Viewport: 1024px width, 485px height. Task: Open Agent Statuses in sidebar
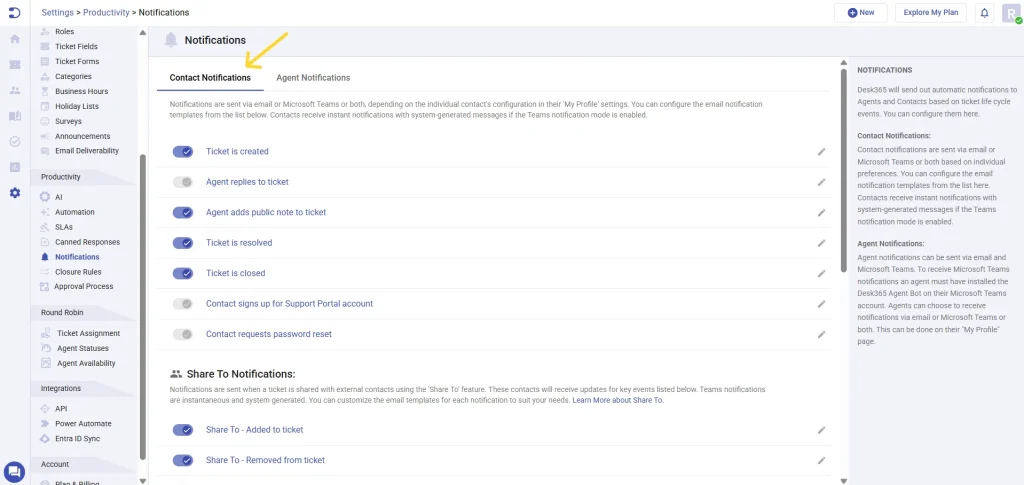point(83,349)
